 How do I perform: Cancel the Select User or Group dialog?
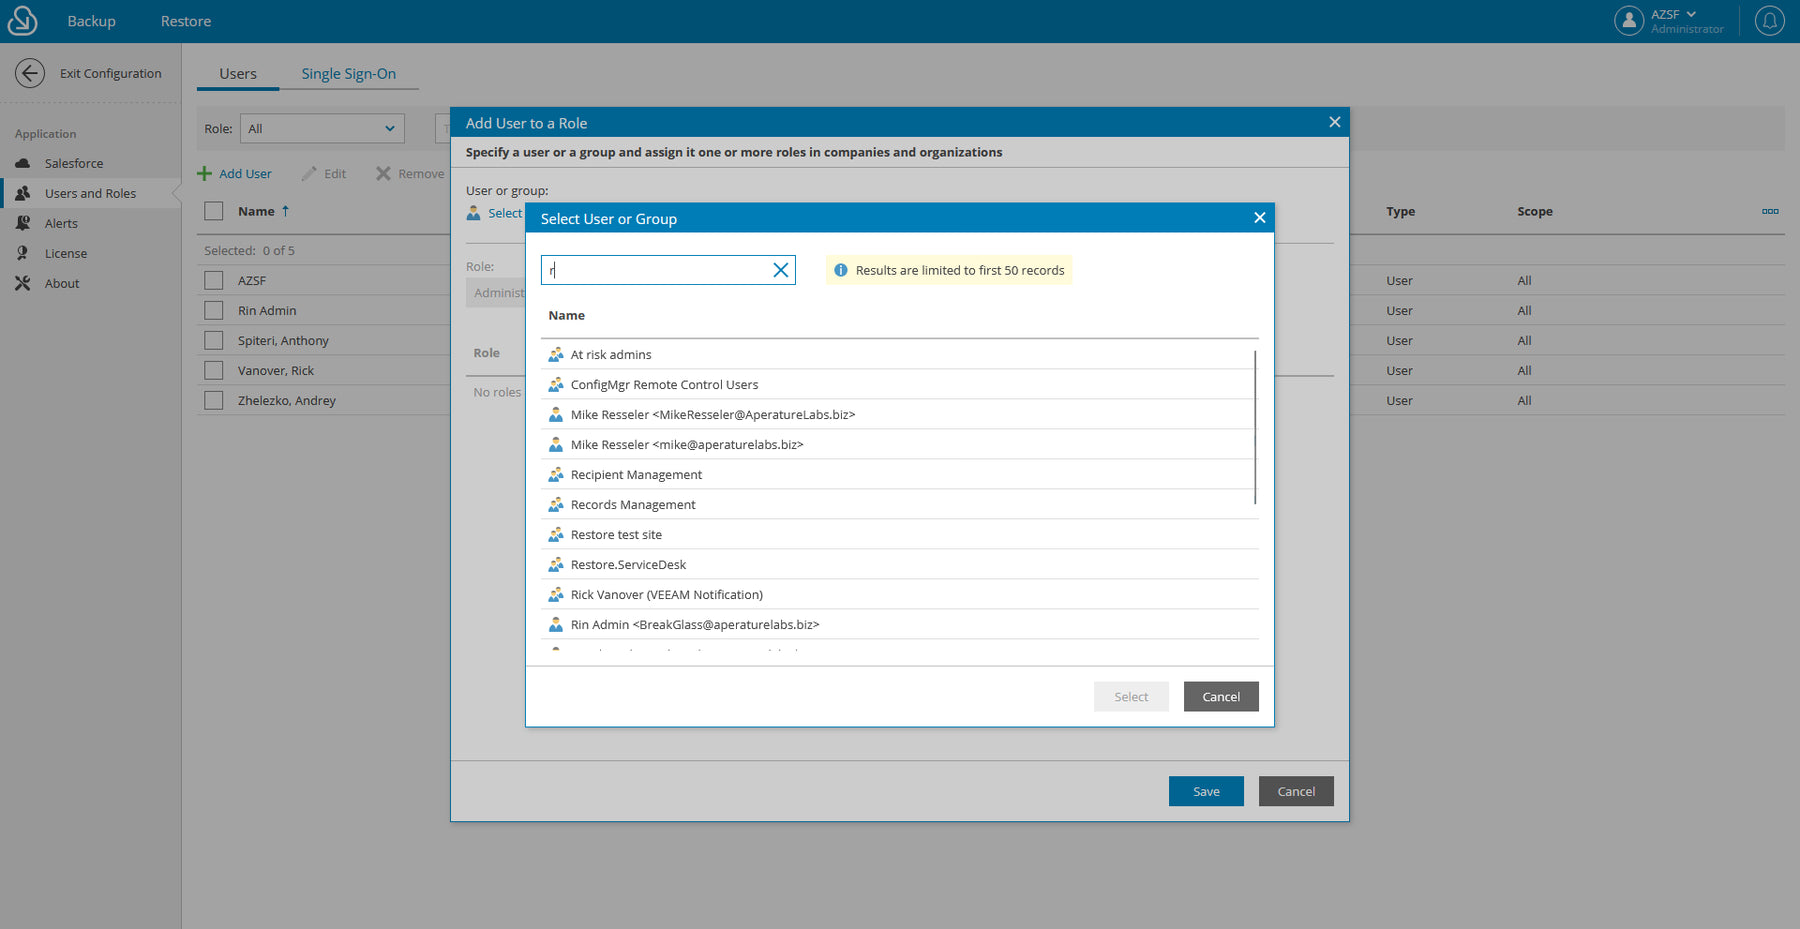click(1220, 697)
